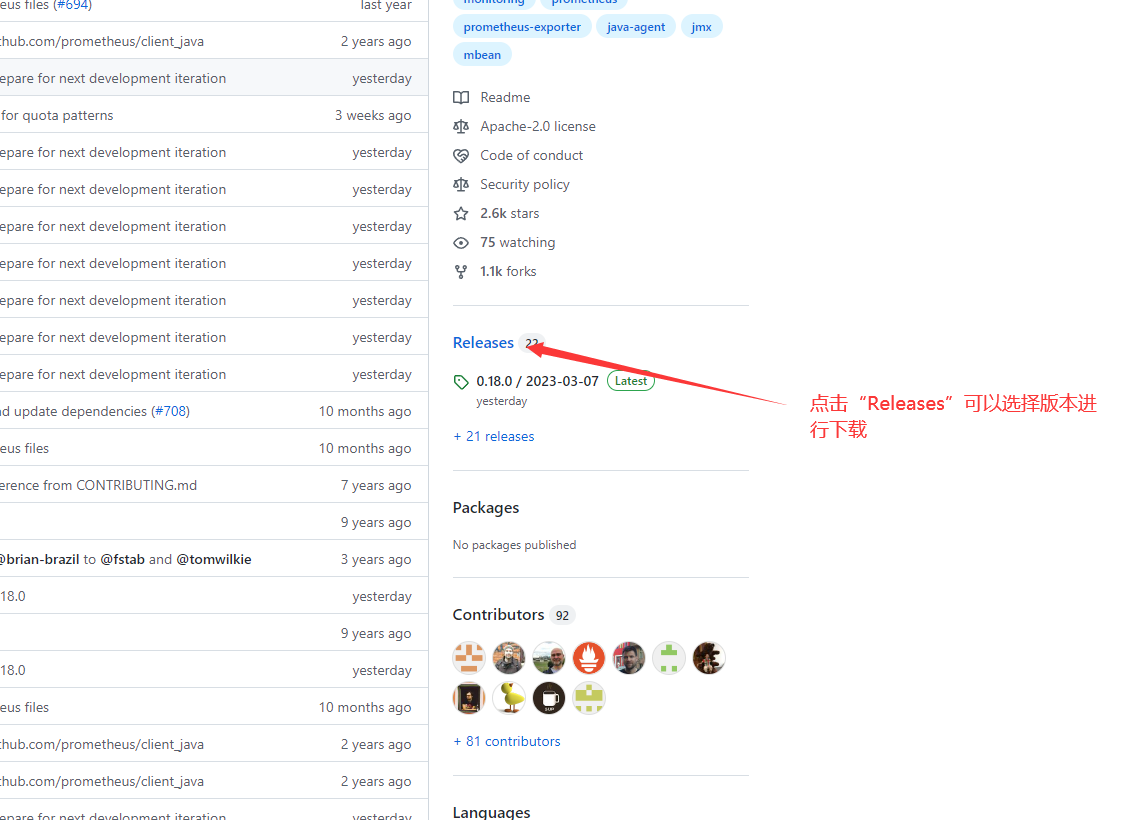Open the coffee mug contributor avatar
Viewport: 1122px width, 820px height.
point(549,698)
